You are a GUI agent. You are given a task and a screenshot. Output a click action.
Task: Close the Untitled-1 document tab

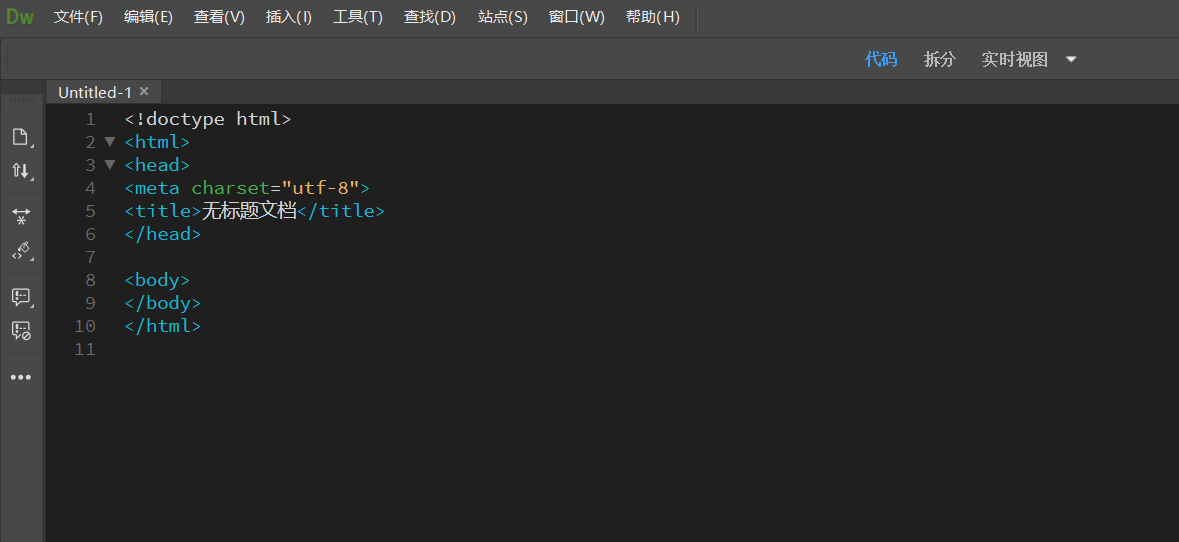[144, 91]
